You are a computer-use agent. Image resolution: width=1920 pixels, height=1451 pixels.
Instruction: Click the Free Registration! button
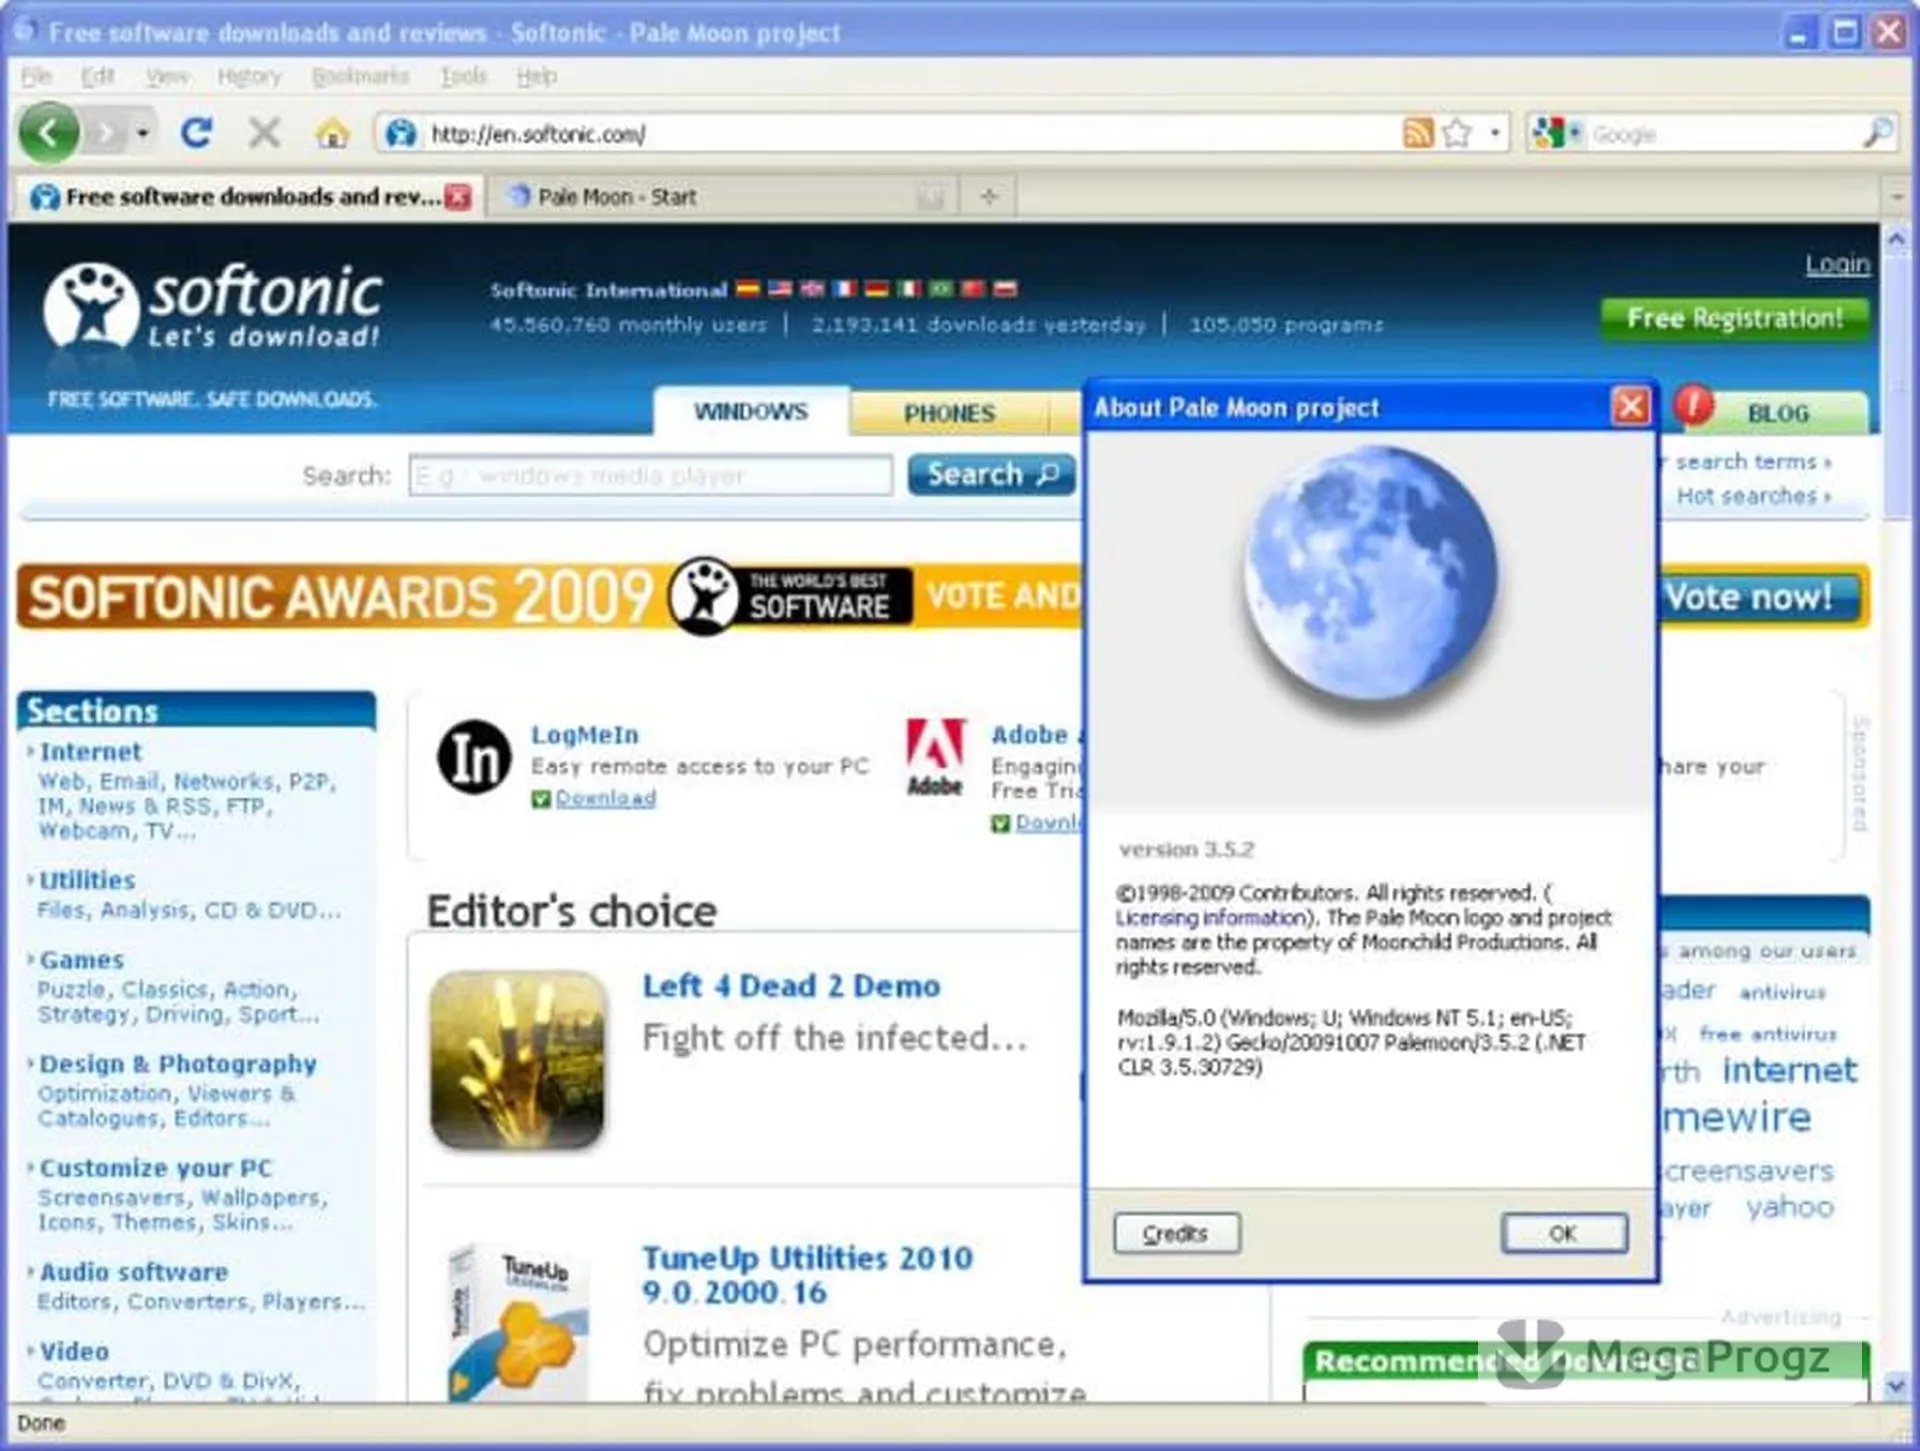(1734, 319)
